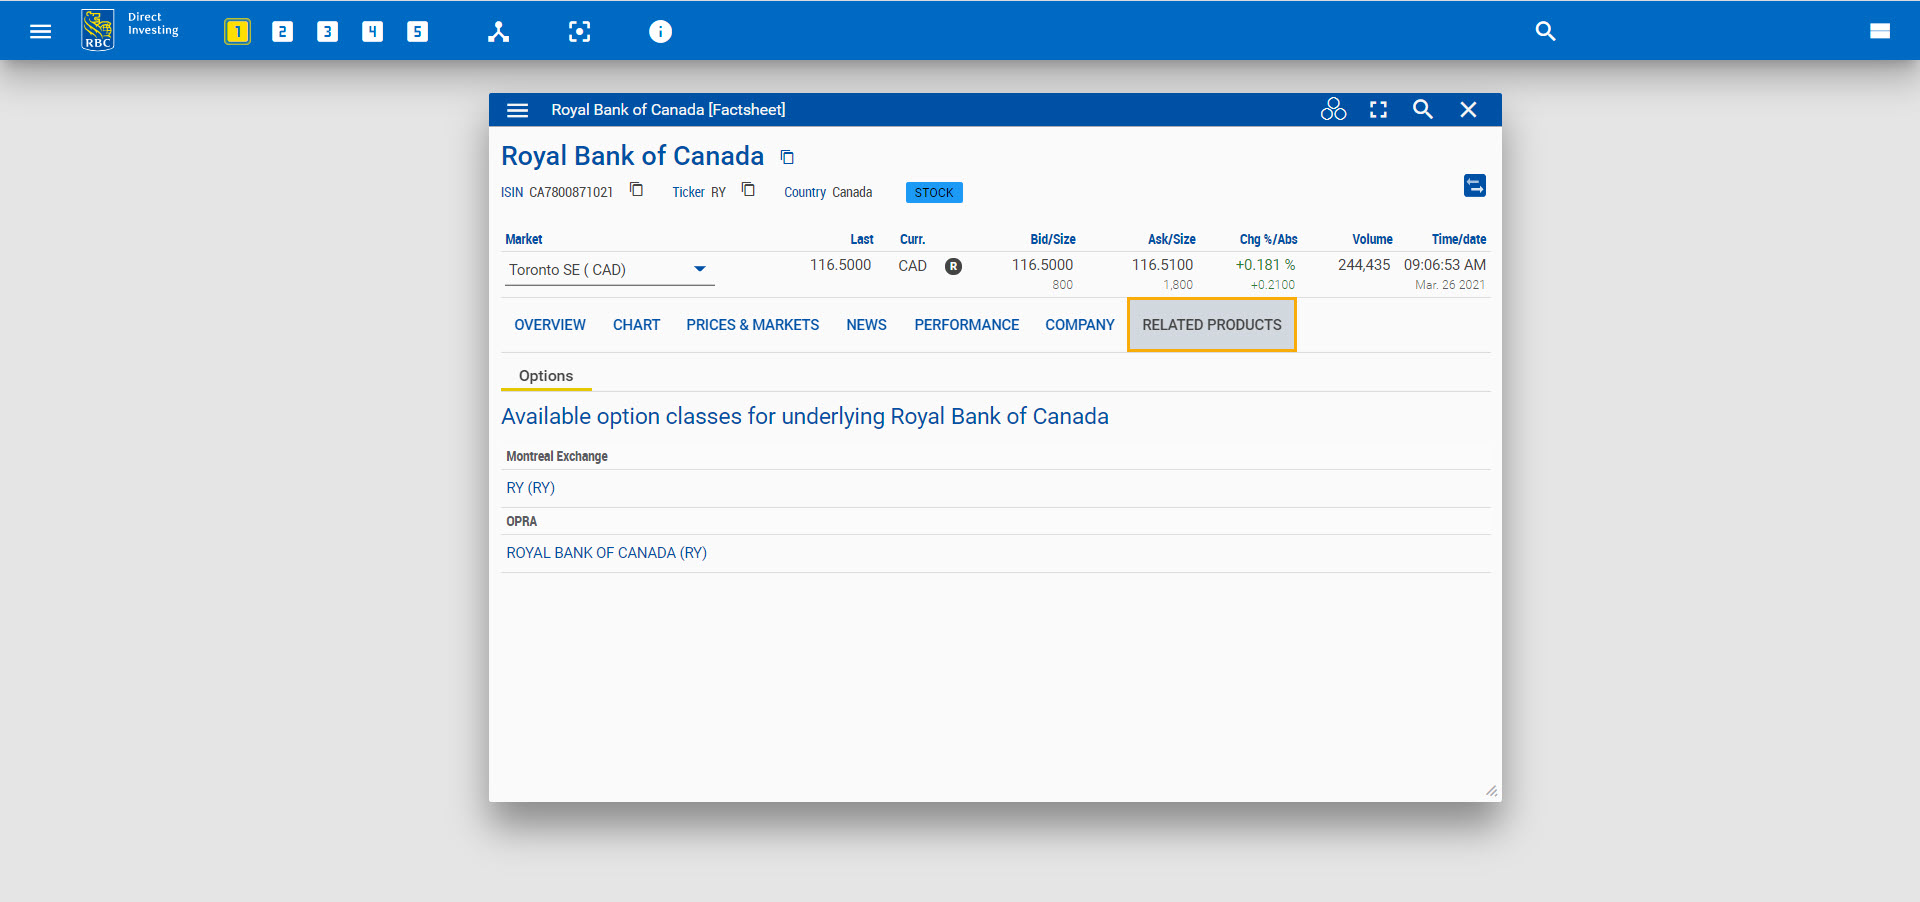Expand the Toronto SE (CAD) market dropdown

click(699, 269)
